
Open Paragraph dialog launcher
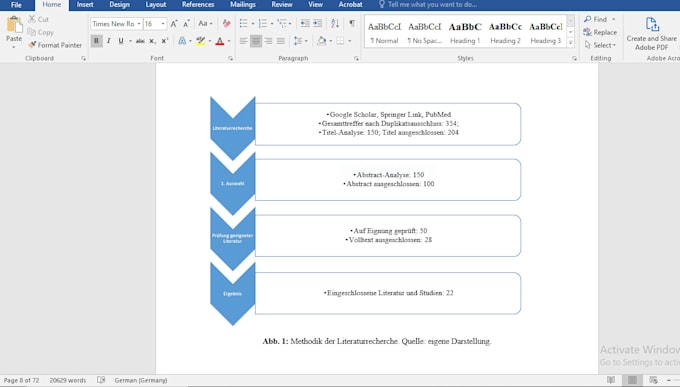pos(356,58)
